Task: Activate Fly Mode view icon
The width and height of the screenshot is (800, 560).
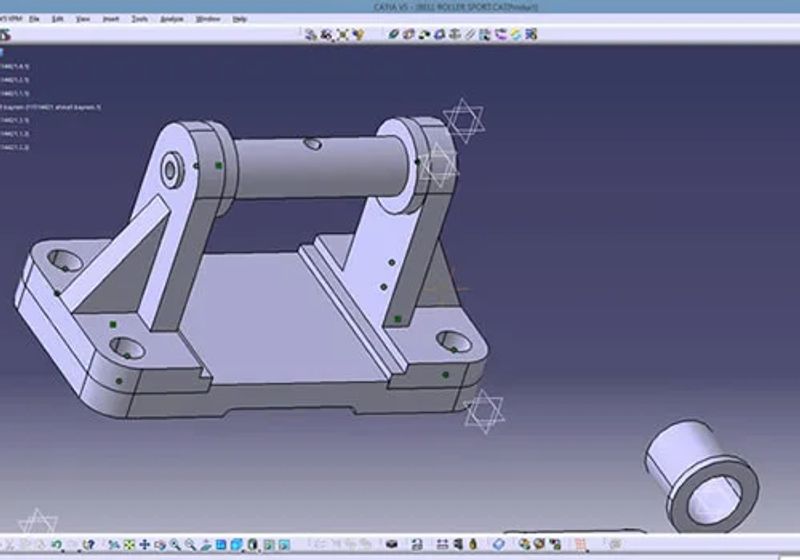Action: click(x=113, y=545)
